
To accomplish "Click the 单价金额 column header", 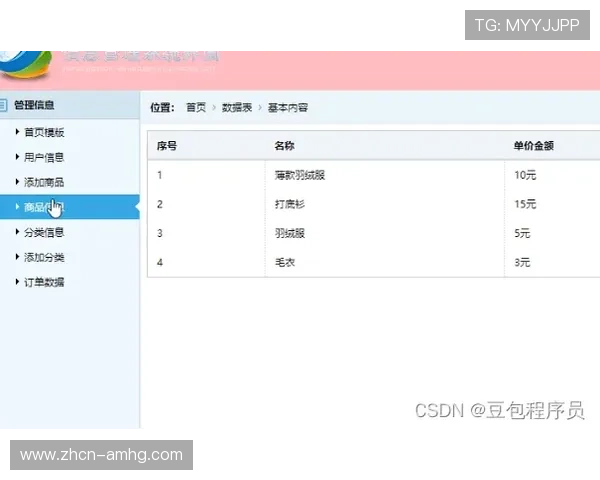I will click(x=534, y=146).
